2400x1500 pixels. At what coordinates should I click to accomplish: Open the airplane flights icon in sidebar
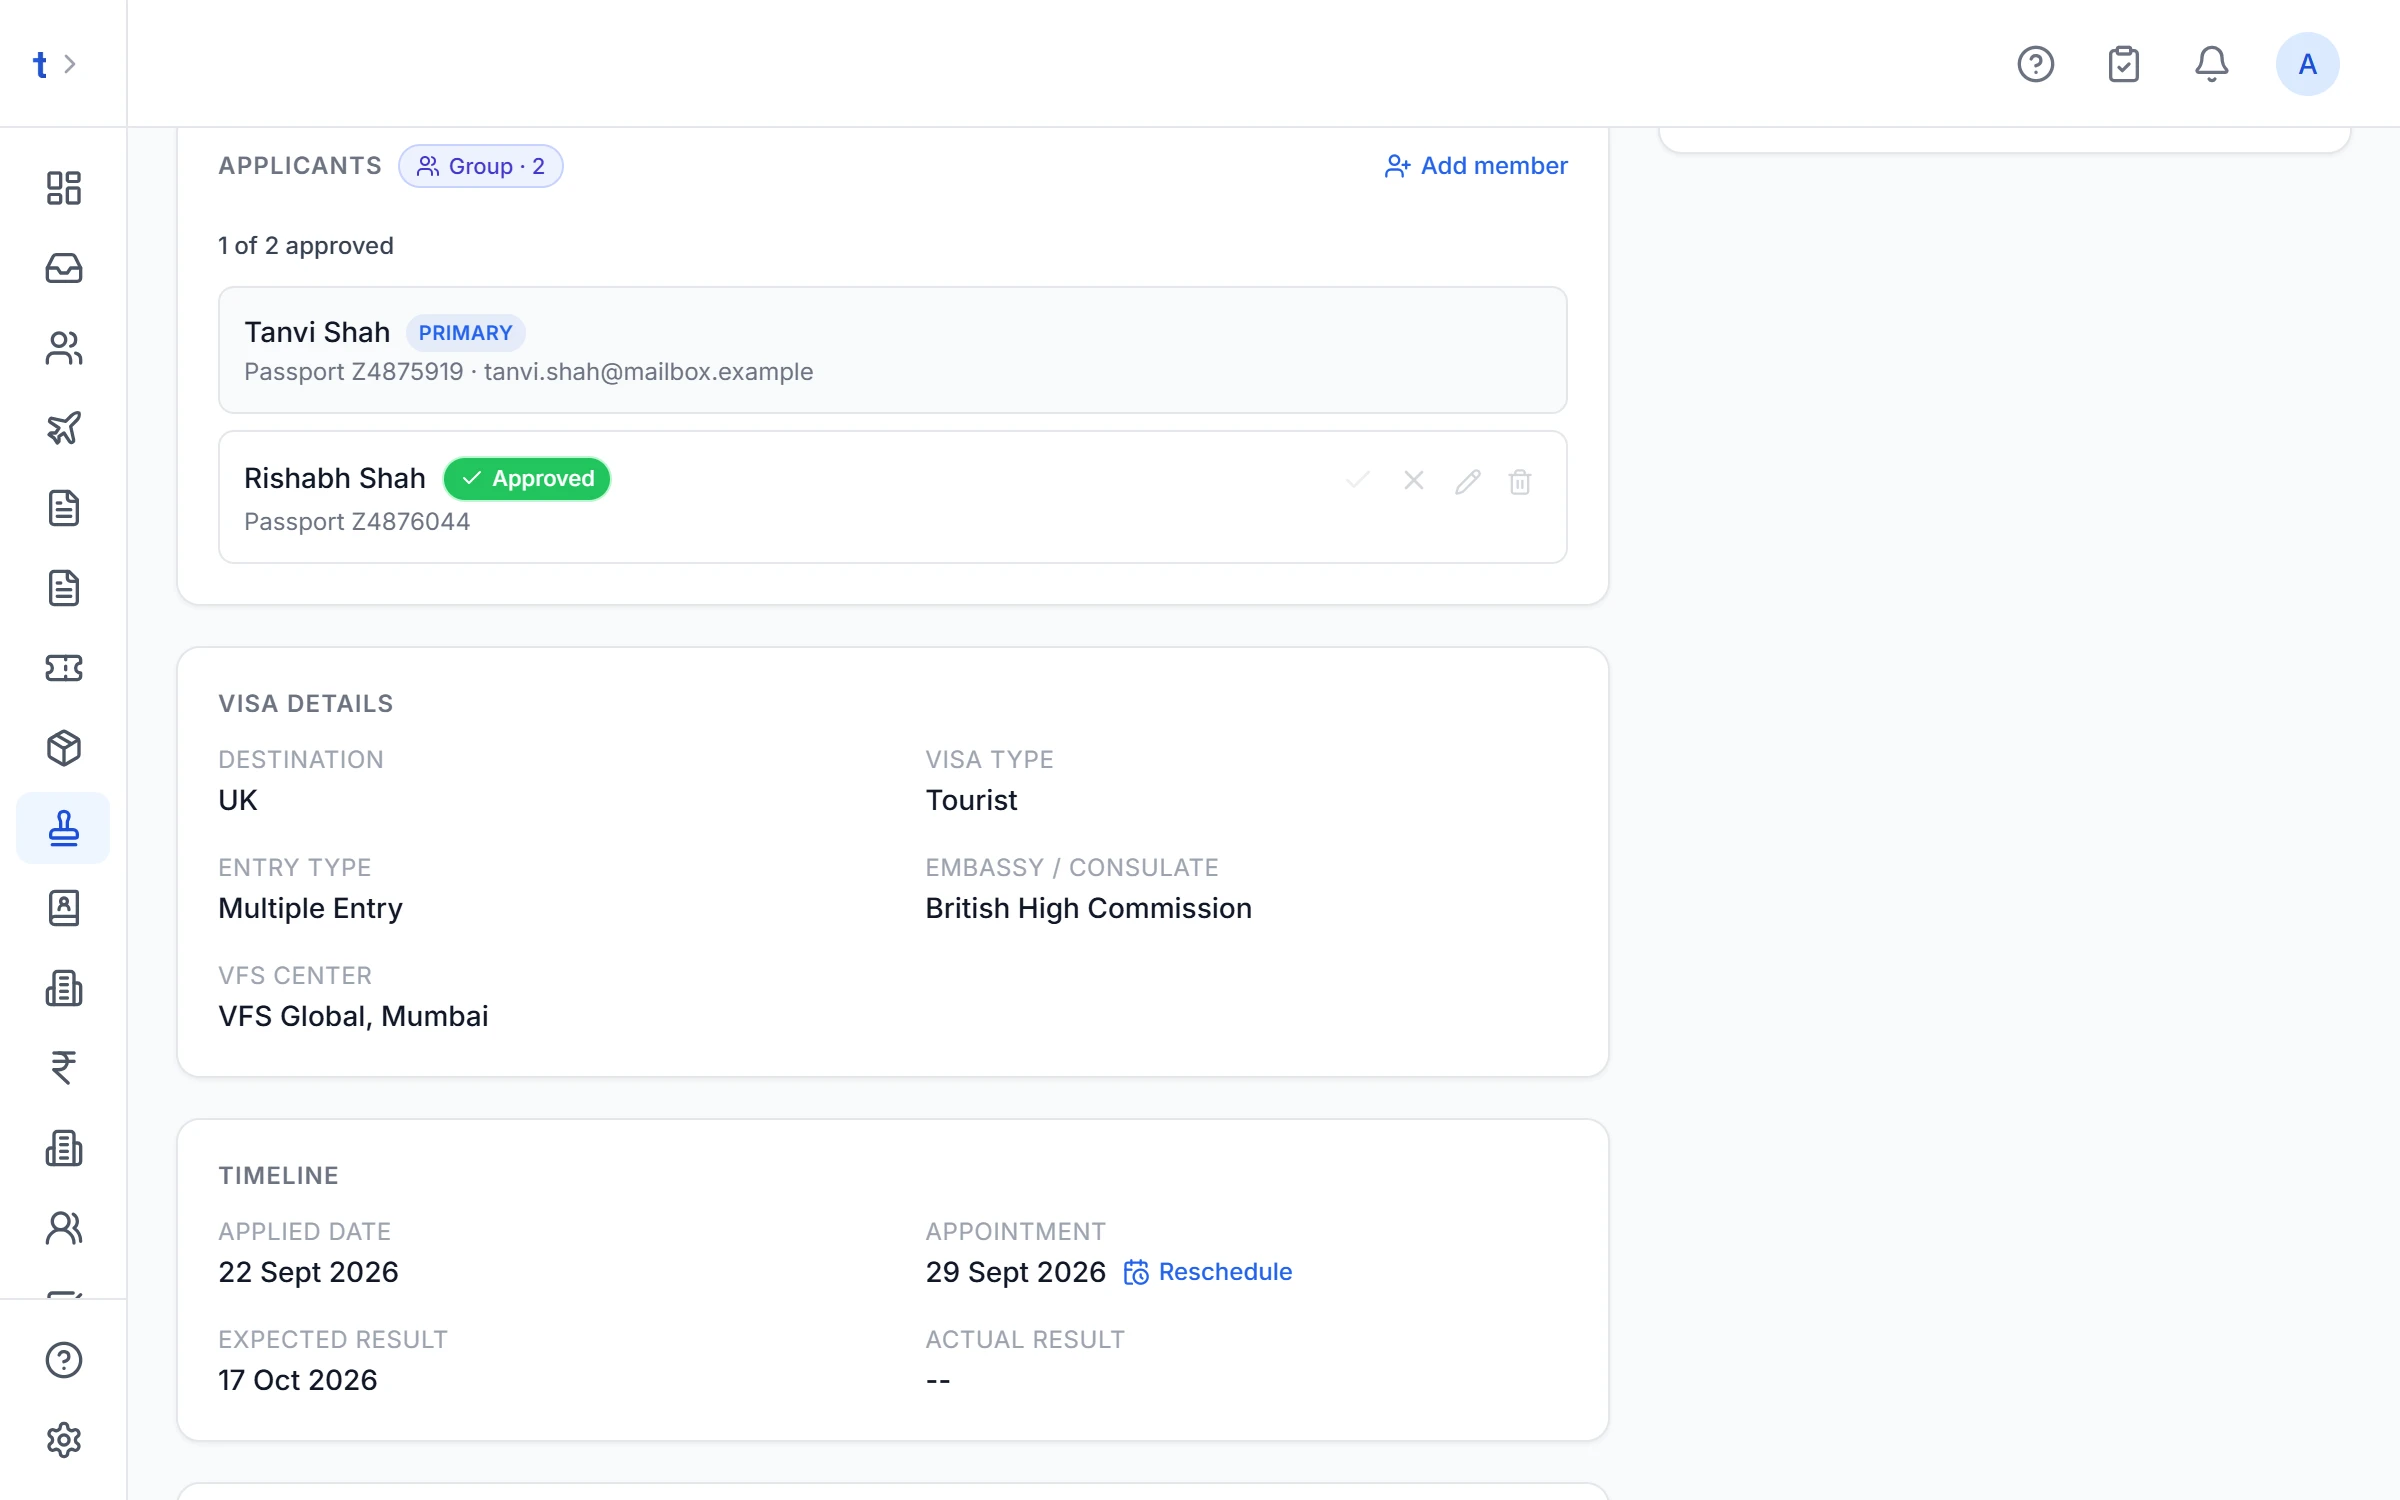click(64, 428)
